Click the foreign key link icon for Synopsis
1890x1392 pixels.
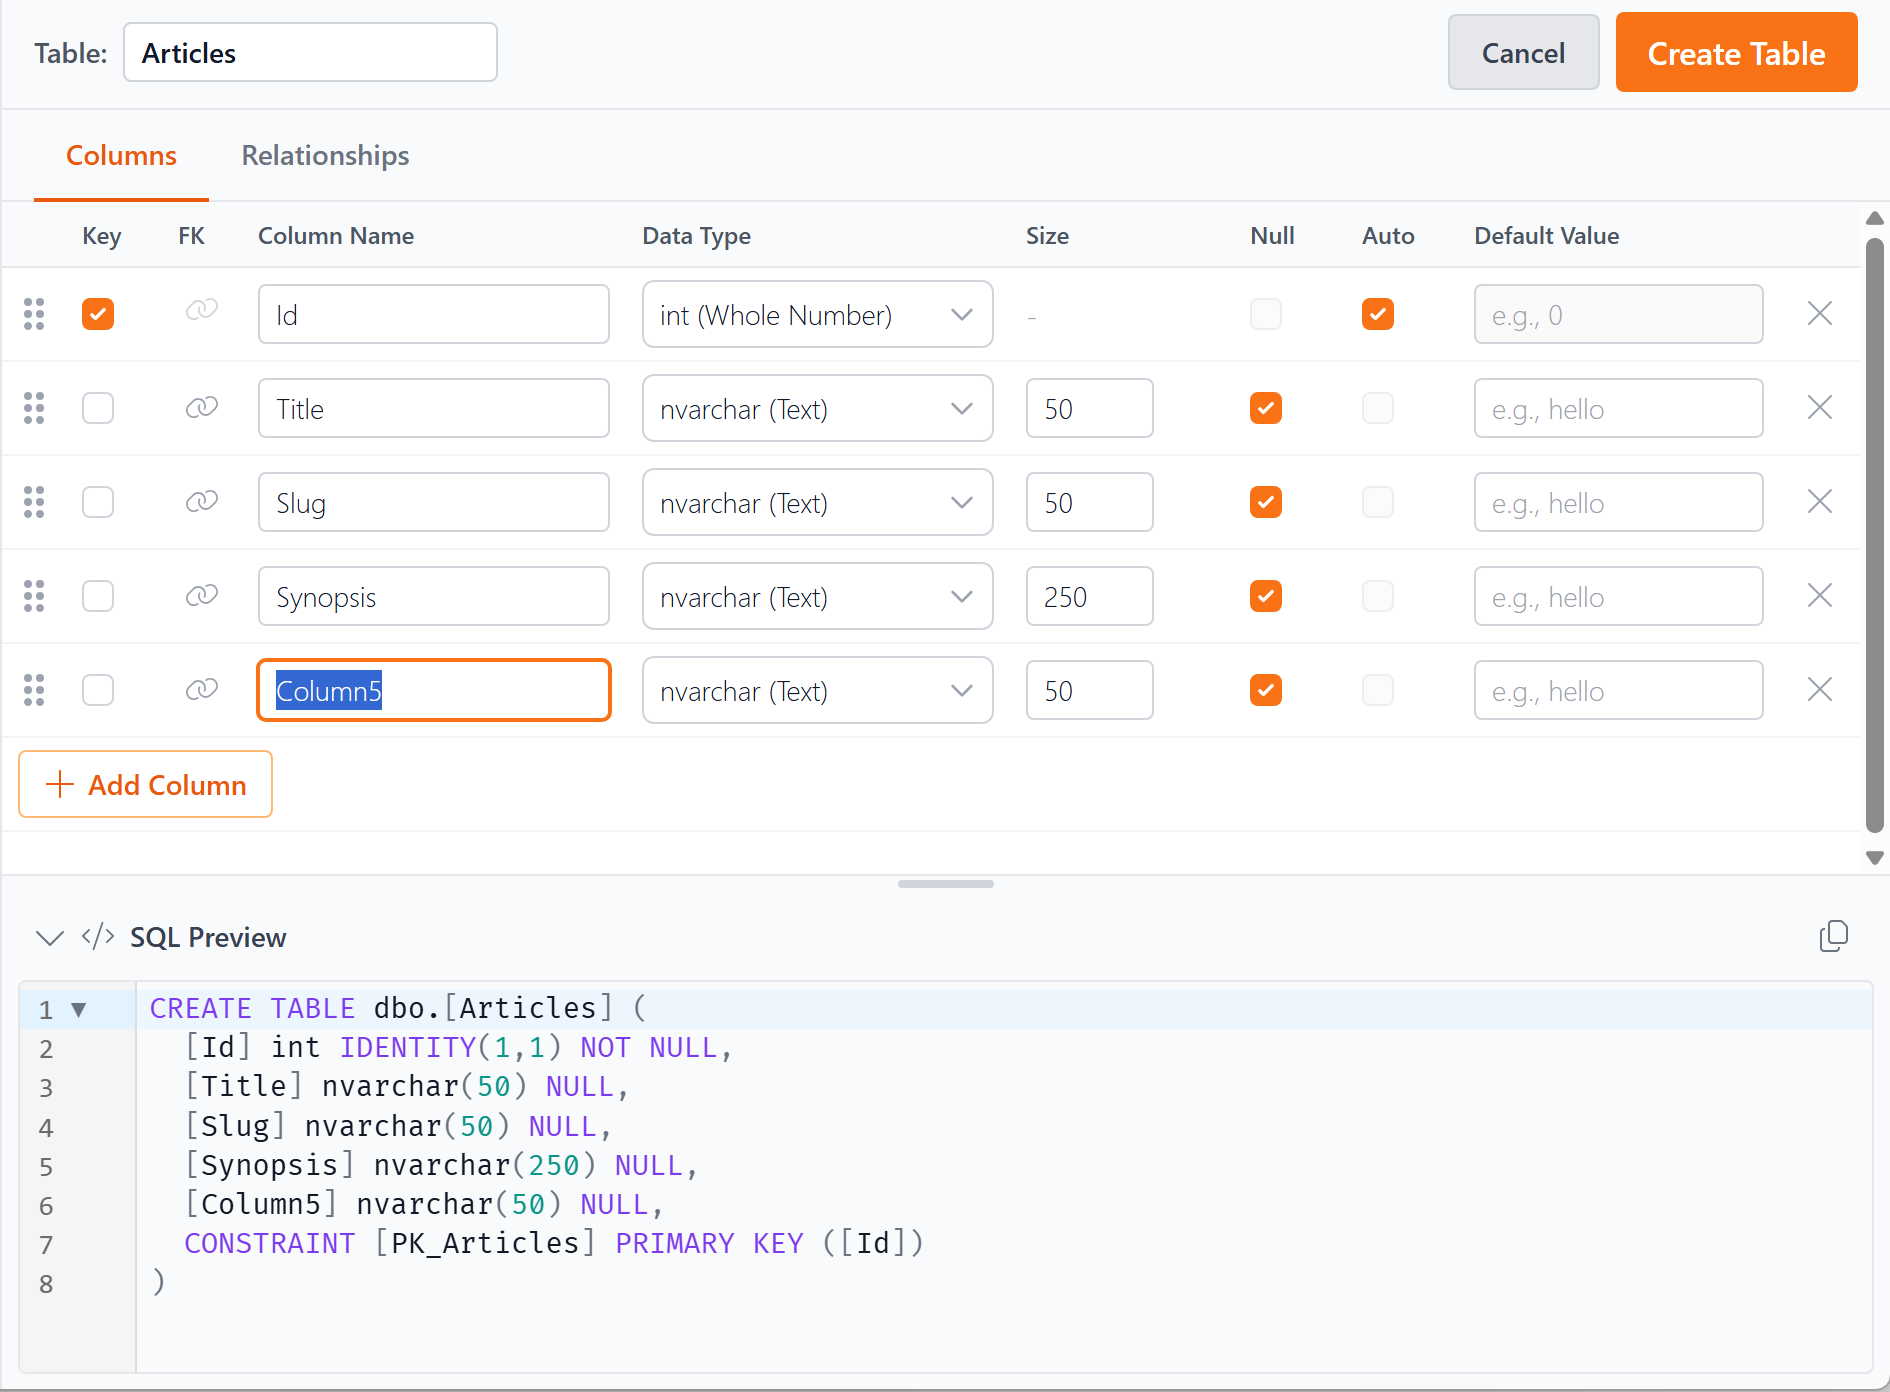click(202, 595)
